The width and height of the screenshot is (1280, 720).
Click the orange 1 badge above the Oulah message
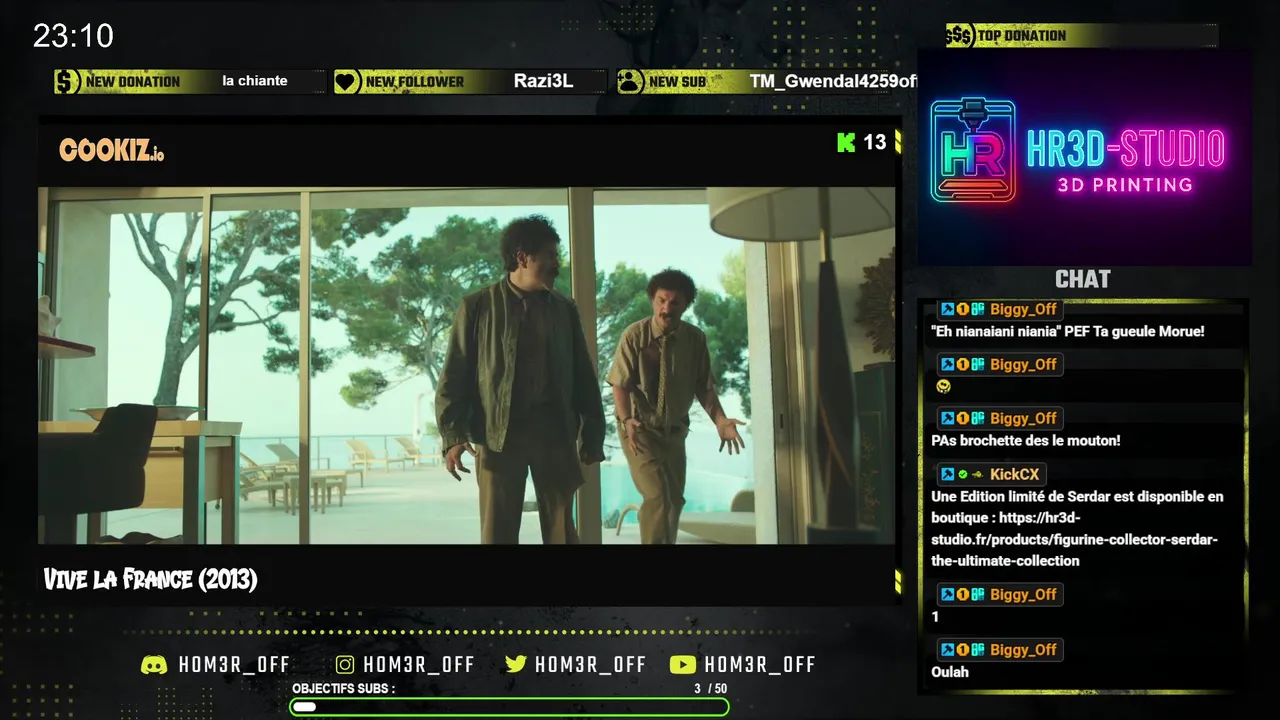pyautogui.click(x=962, y=650)
